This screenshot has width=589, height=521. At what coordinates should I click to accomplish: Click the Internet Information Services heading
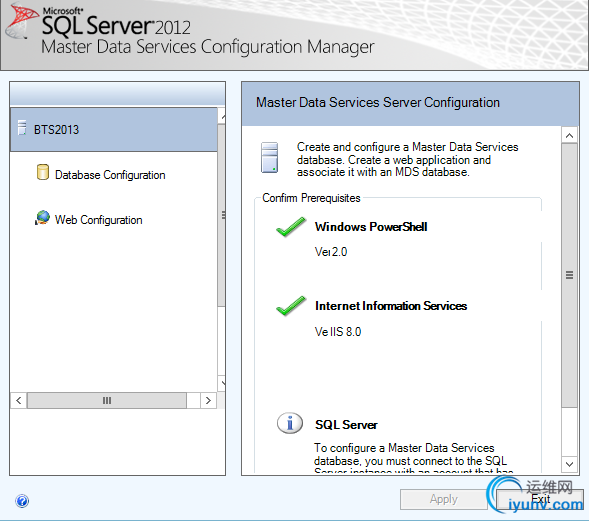391,306
